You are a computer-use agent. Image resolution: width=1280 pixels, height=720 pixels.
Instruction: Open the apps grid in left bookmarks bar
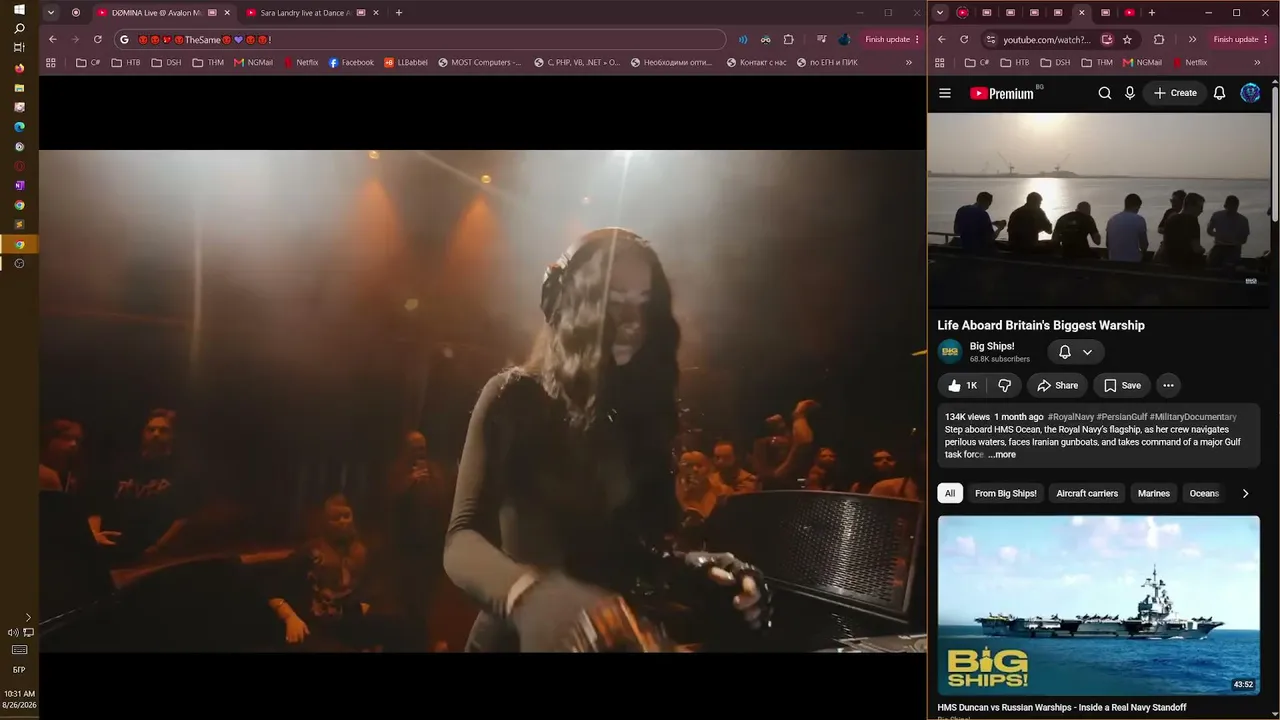[51, 62]
